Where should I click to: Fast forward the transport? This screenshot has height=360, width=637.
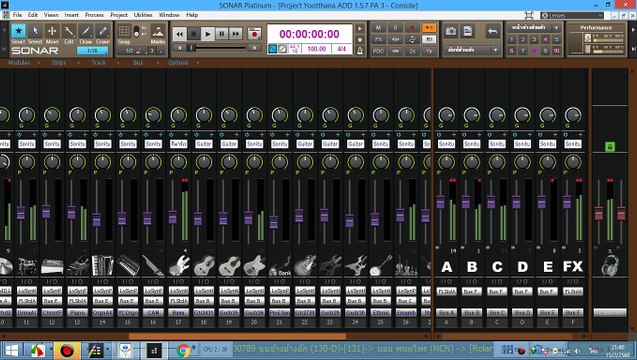click(x=236, y=34)
